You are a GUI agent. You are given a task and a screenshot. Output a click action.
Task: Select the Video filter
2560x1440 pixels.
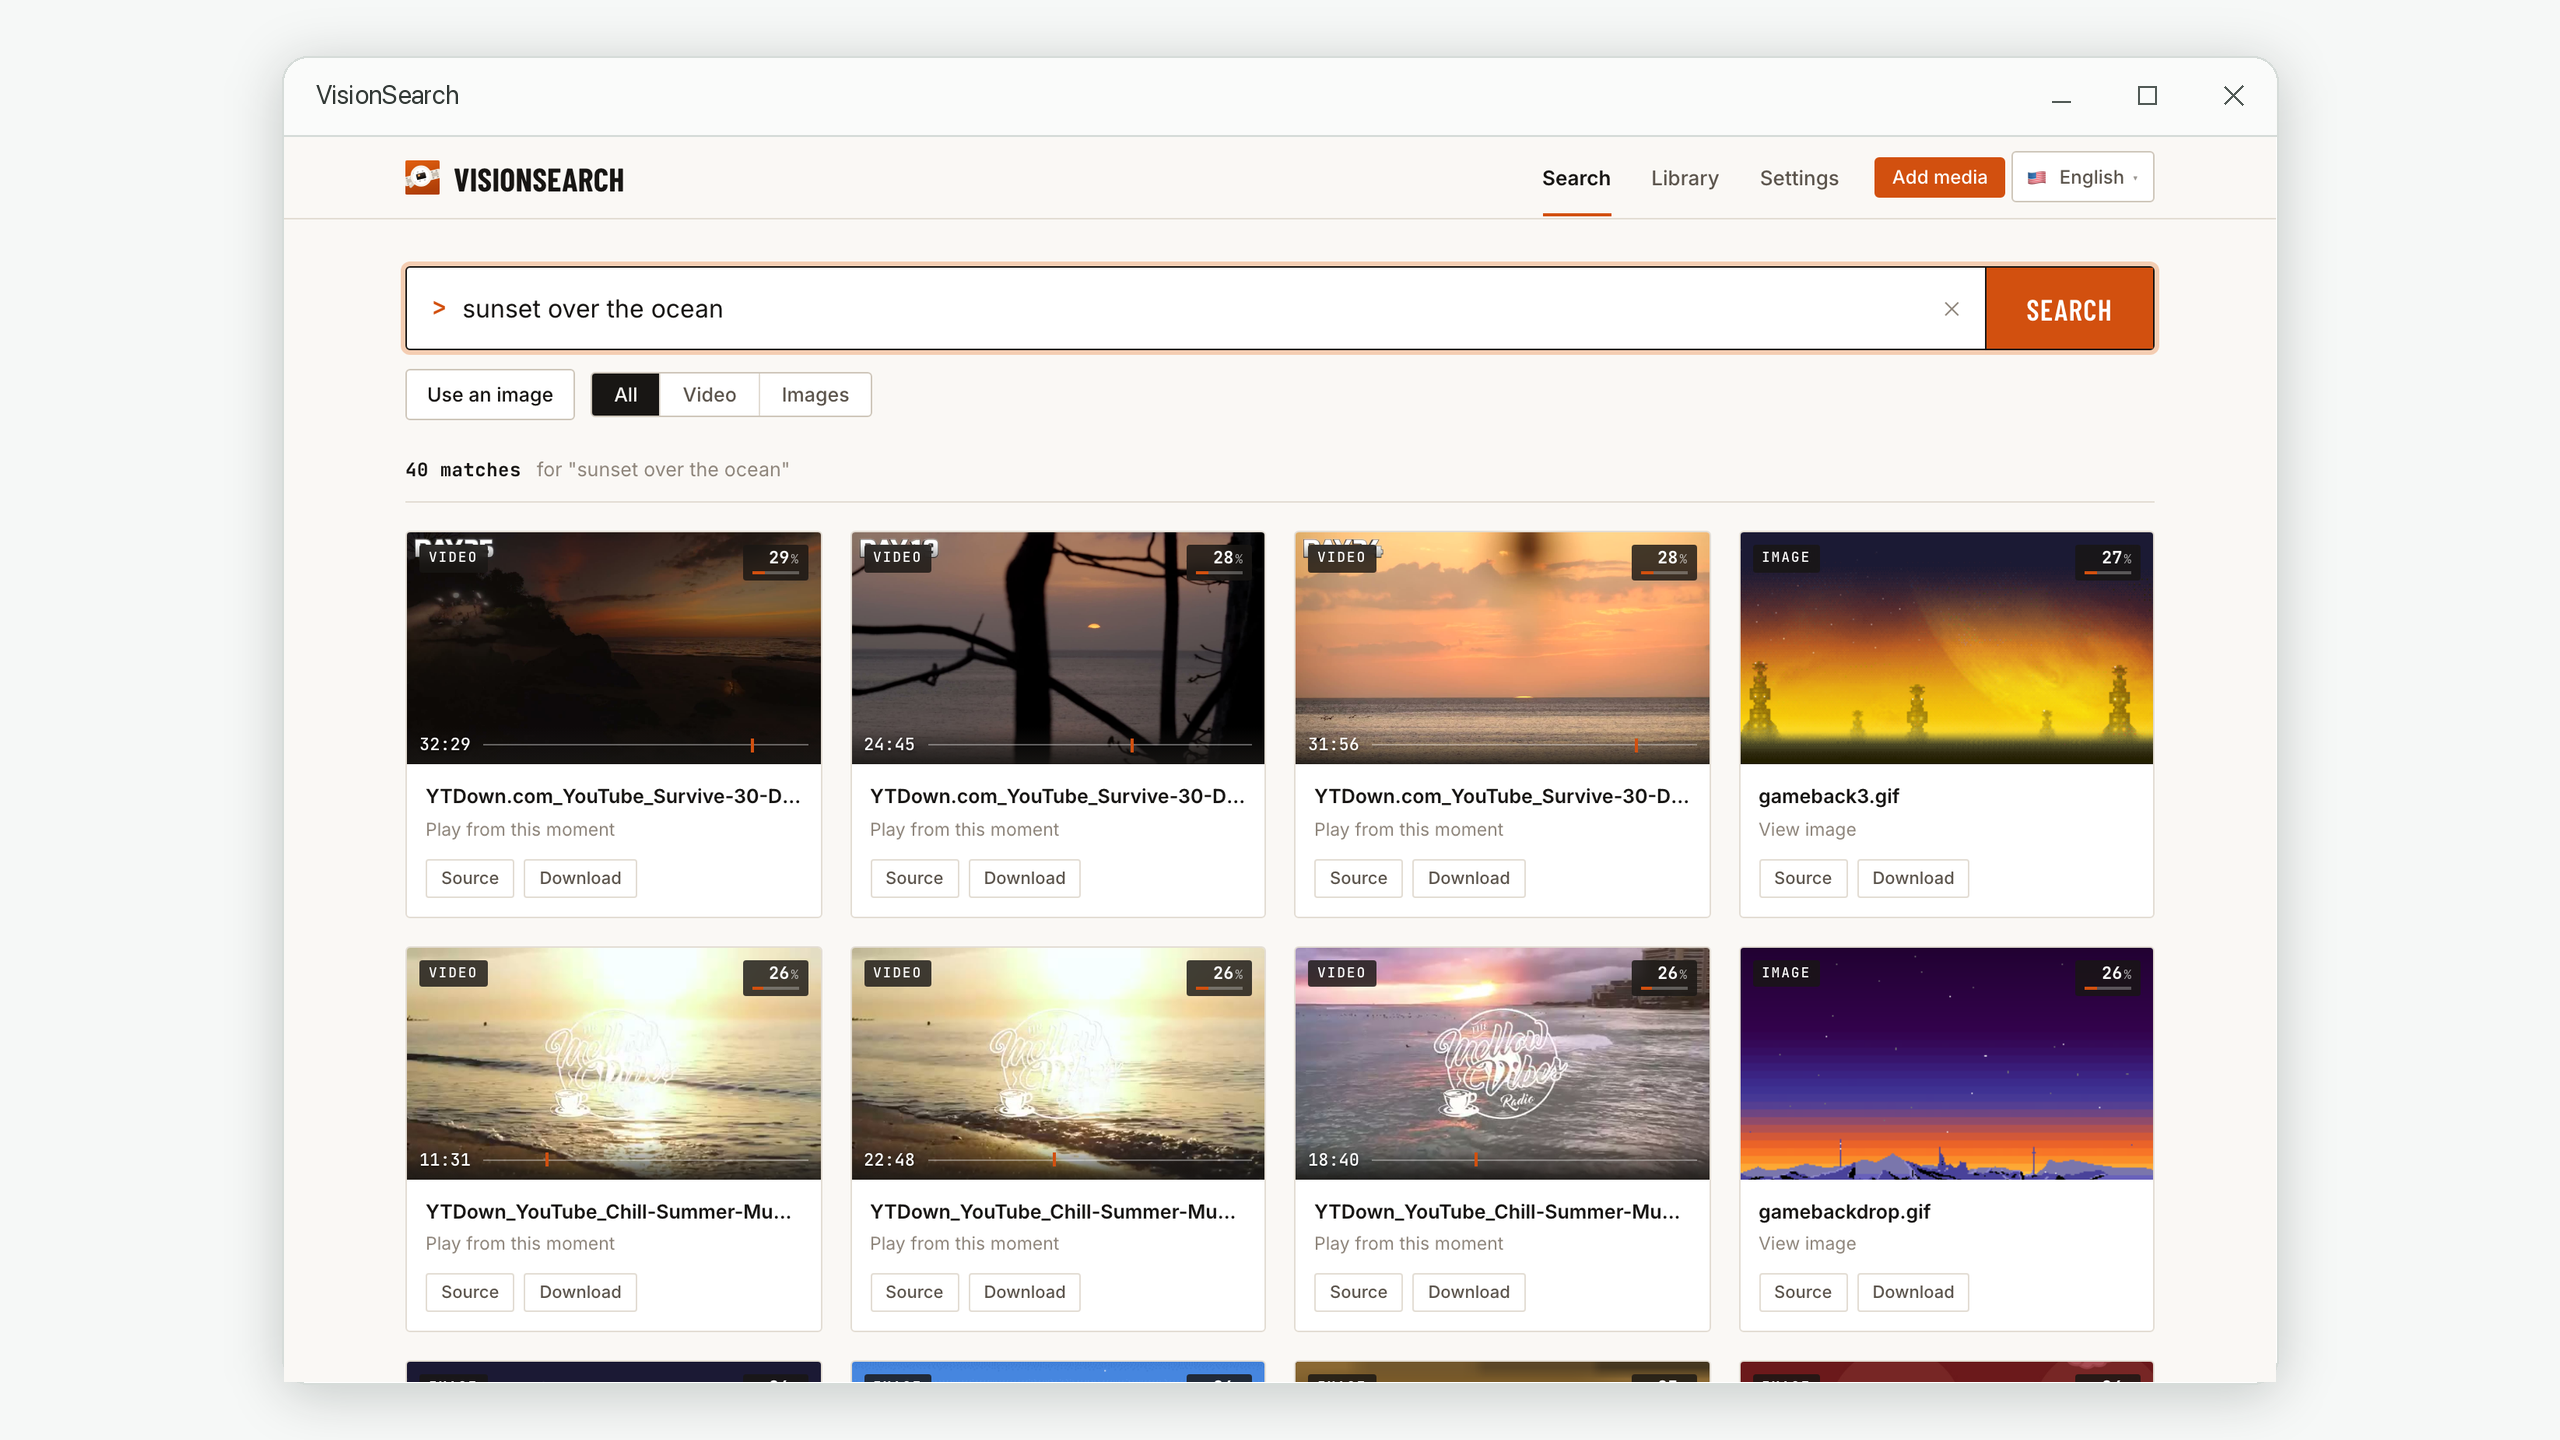click(x=709, y=395)
